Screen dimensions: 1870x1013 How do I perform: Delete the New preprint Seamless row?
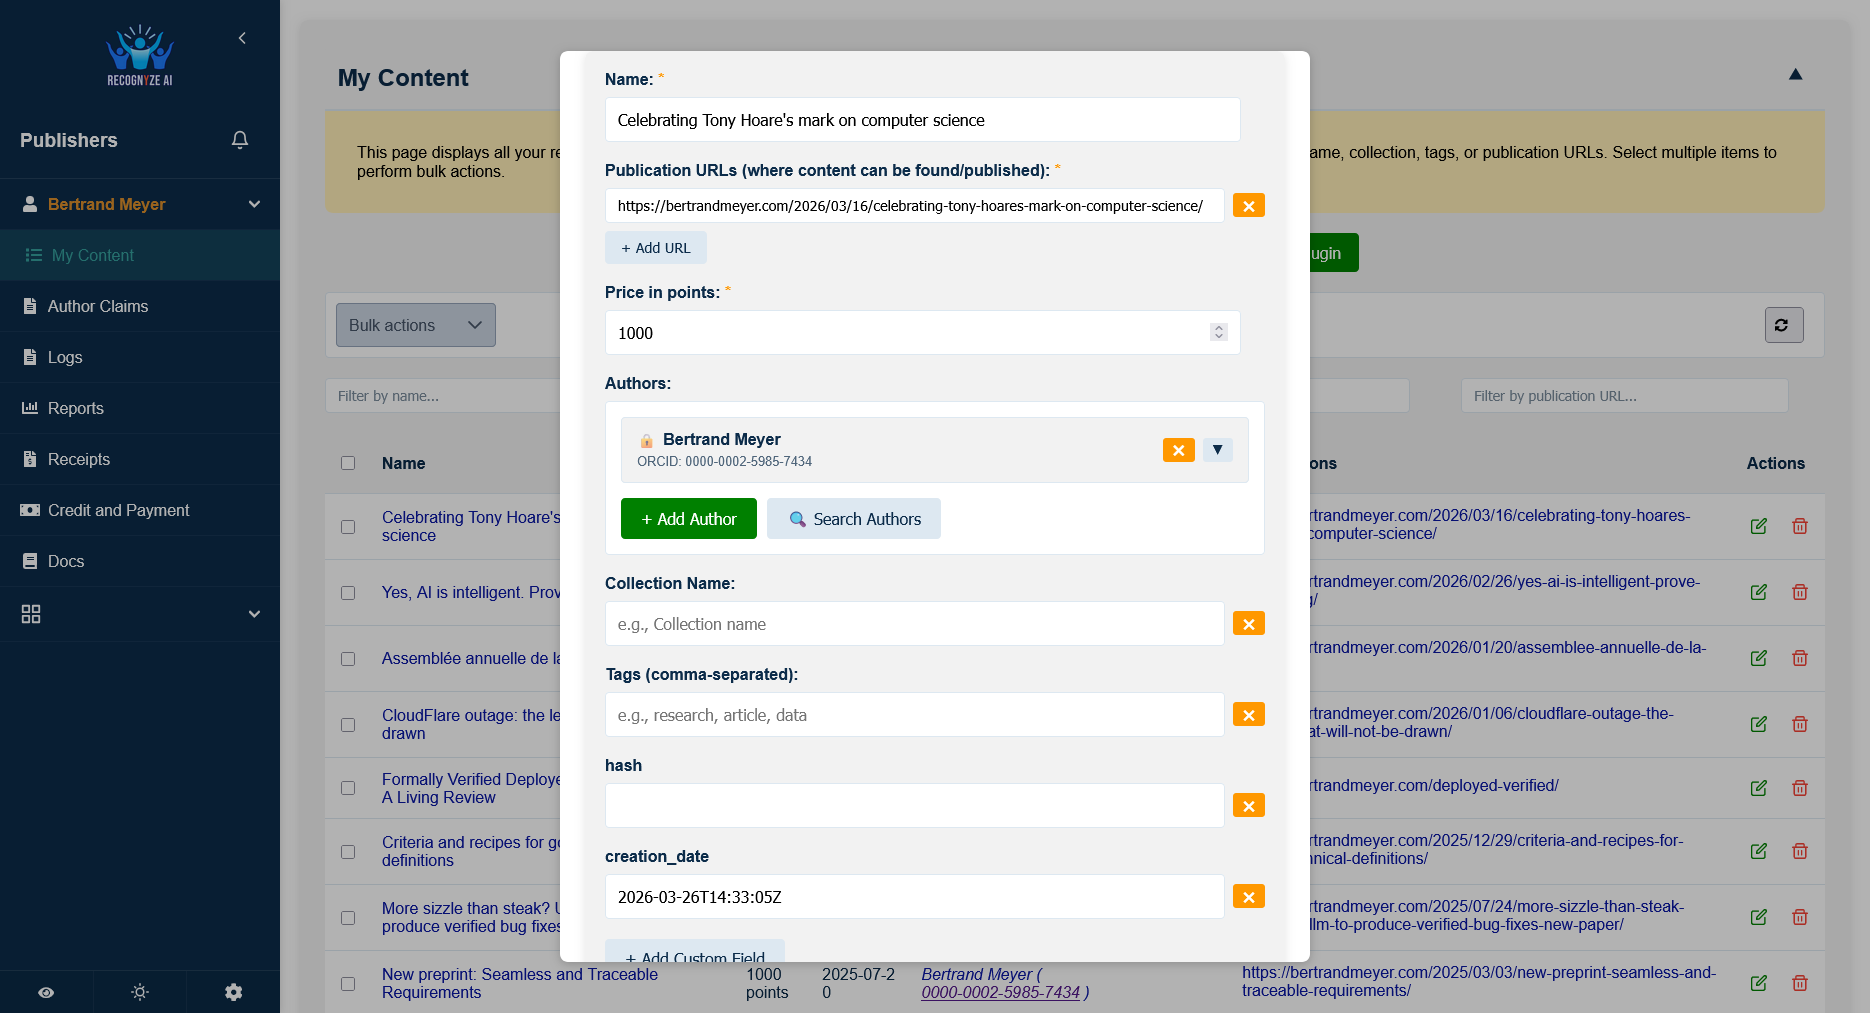(x=1800, y=983)
